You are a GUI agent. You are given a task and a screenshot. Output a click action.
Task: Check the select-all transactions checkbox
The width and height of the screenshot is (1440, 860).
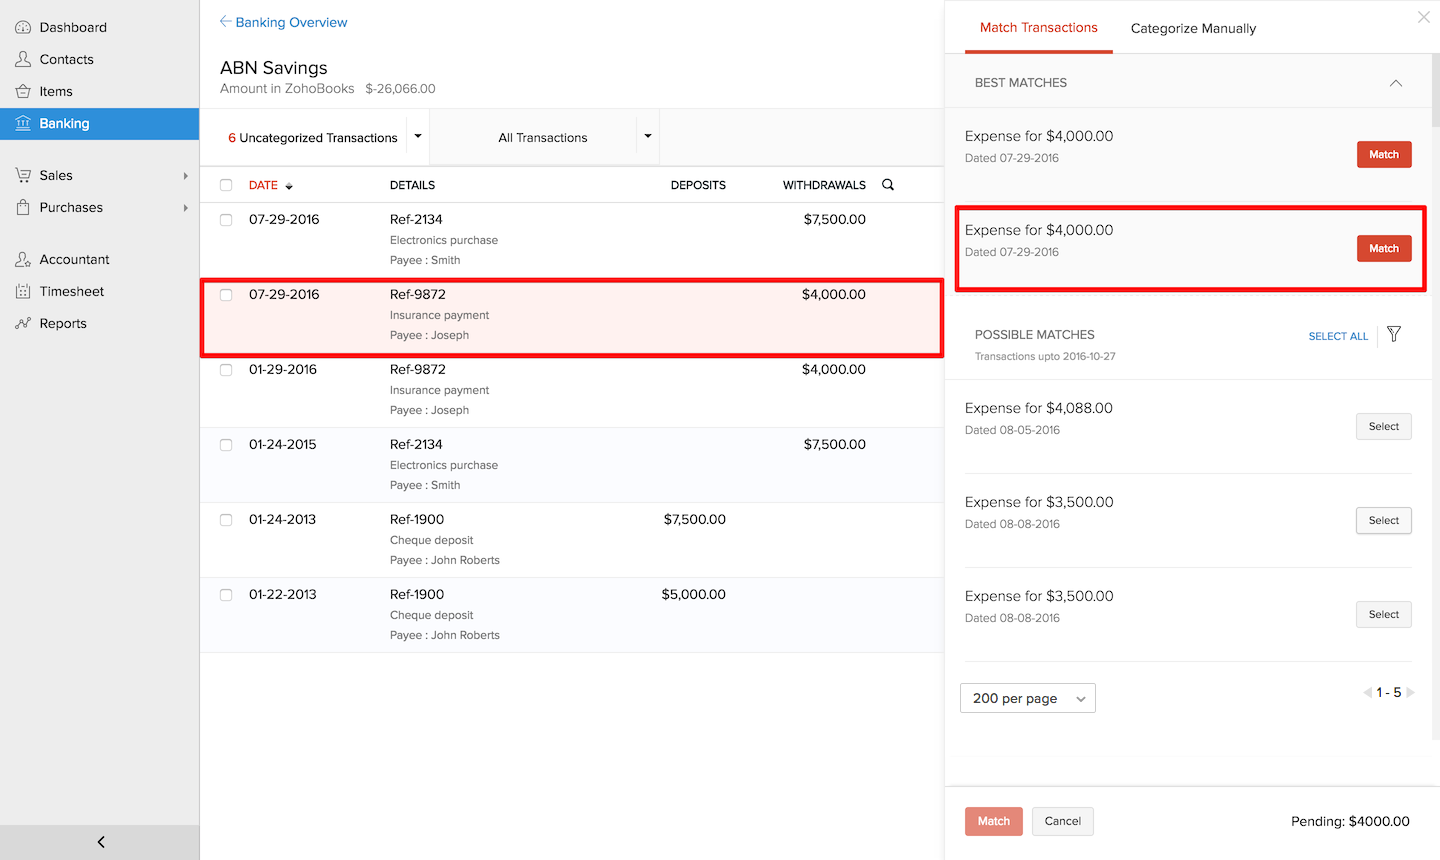click(226, 185)
